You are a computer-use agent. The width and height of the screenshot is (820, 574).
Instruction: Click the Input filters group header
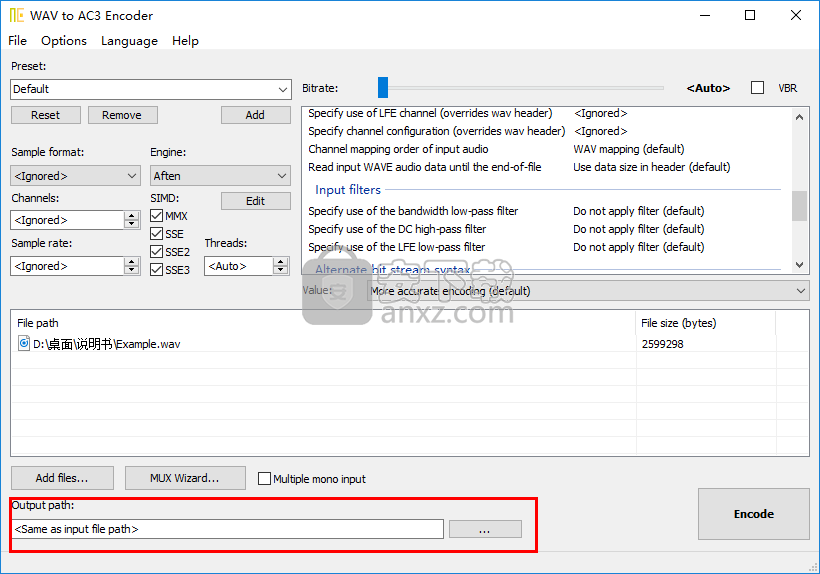click(348, 190)
